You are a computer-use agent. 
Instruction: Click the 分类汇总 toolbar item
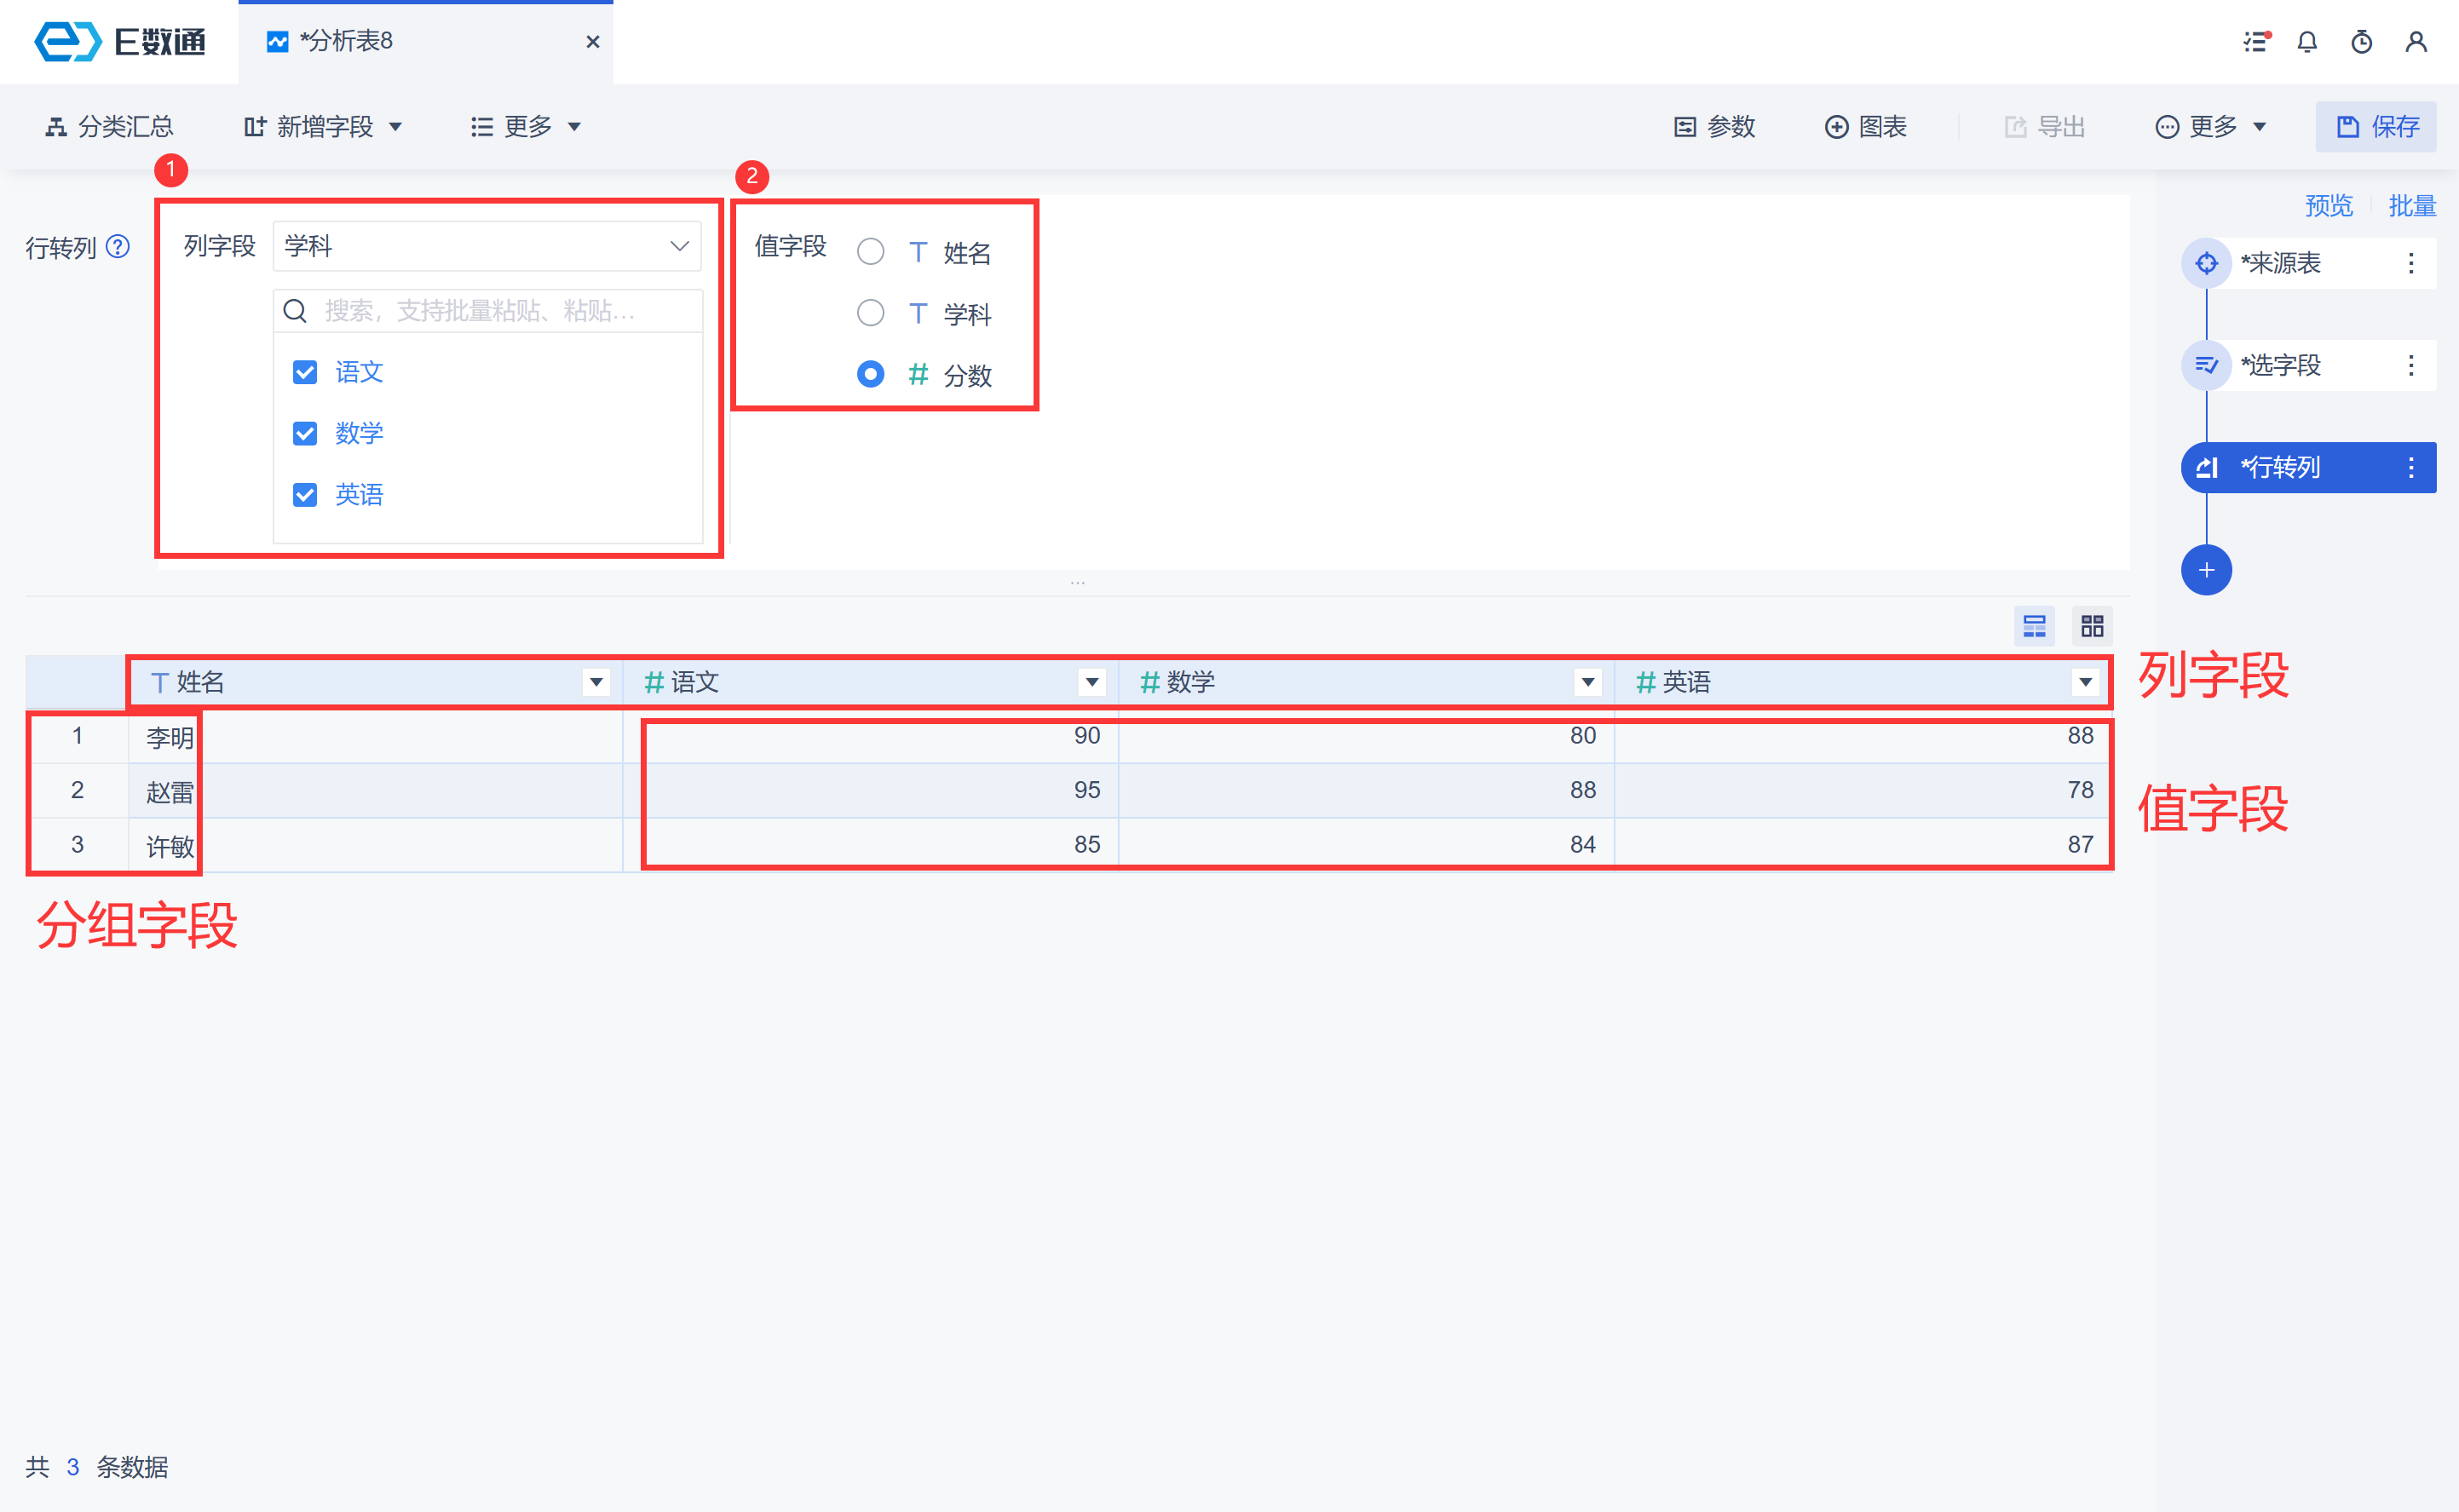(110, 127)
